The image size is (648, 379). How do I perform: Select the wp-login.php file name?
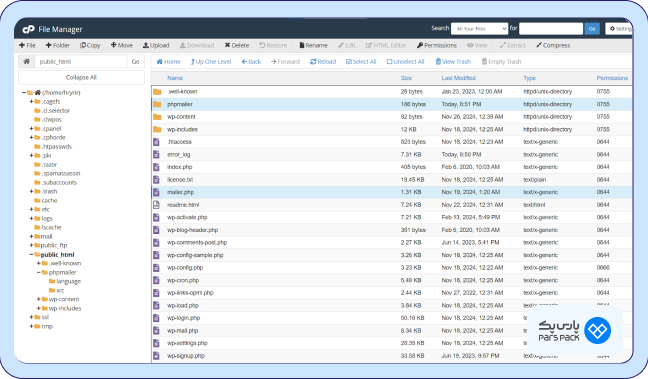tap(183, 318)
